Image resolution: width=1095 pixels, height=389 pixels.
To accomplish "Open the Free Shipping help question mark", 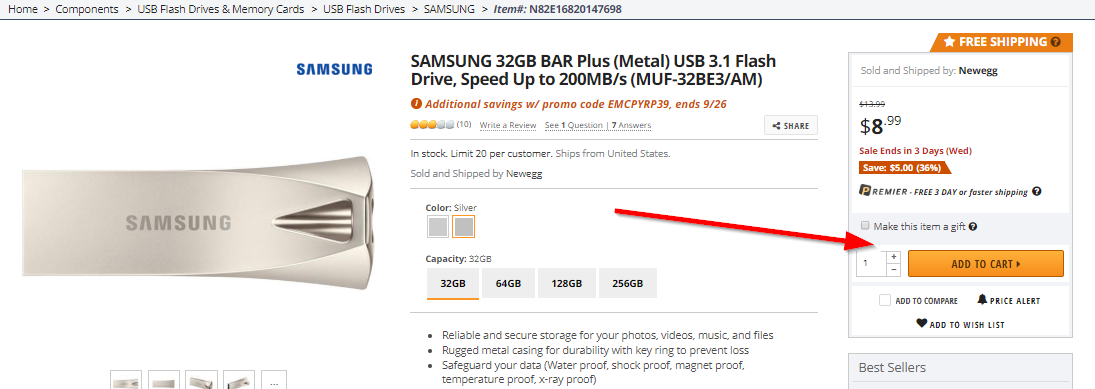I will 1056,42.
